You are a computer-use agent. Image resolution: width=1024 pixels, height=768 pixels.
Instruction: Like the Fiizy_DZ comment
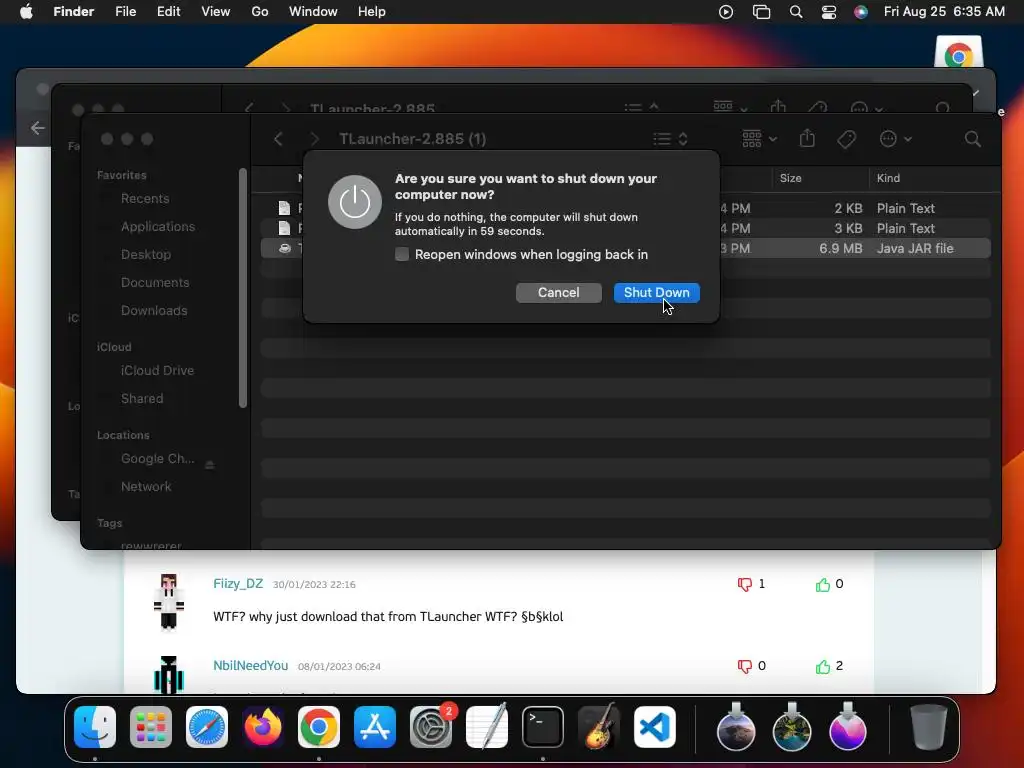pyautogui.click(x=823, y=584)
